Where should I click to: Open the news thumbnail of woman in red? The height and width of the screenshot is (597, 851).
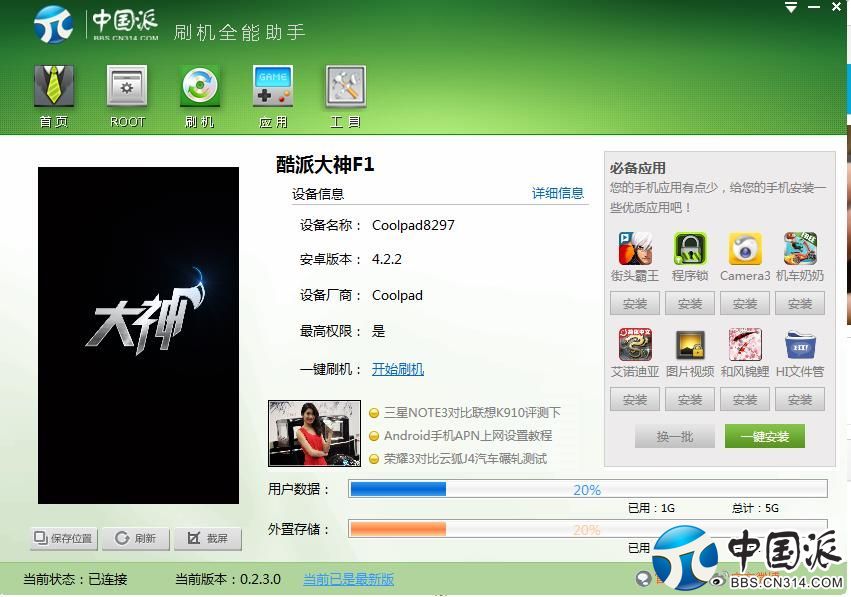point(314,434)
